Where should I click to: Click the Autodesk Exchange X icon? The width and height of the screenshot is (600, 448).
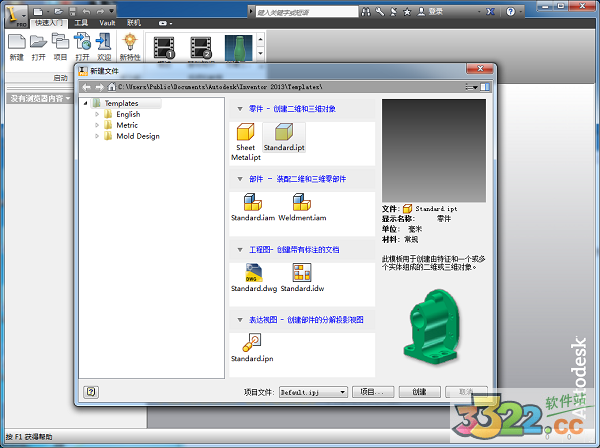(490, 12)
